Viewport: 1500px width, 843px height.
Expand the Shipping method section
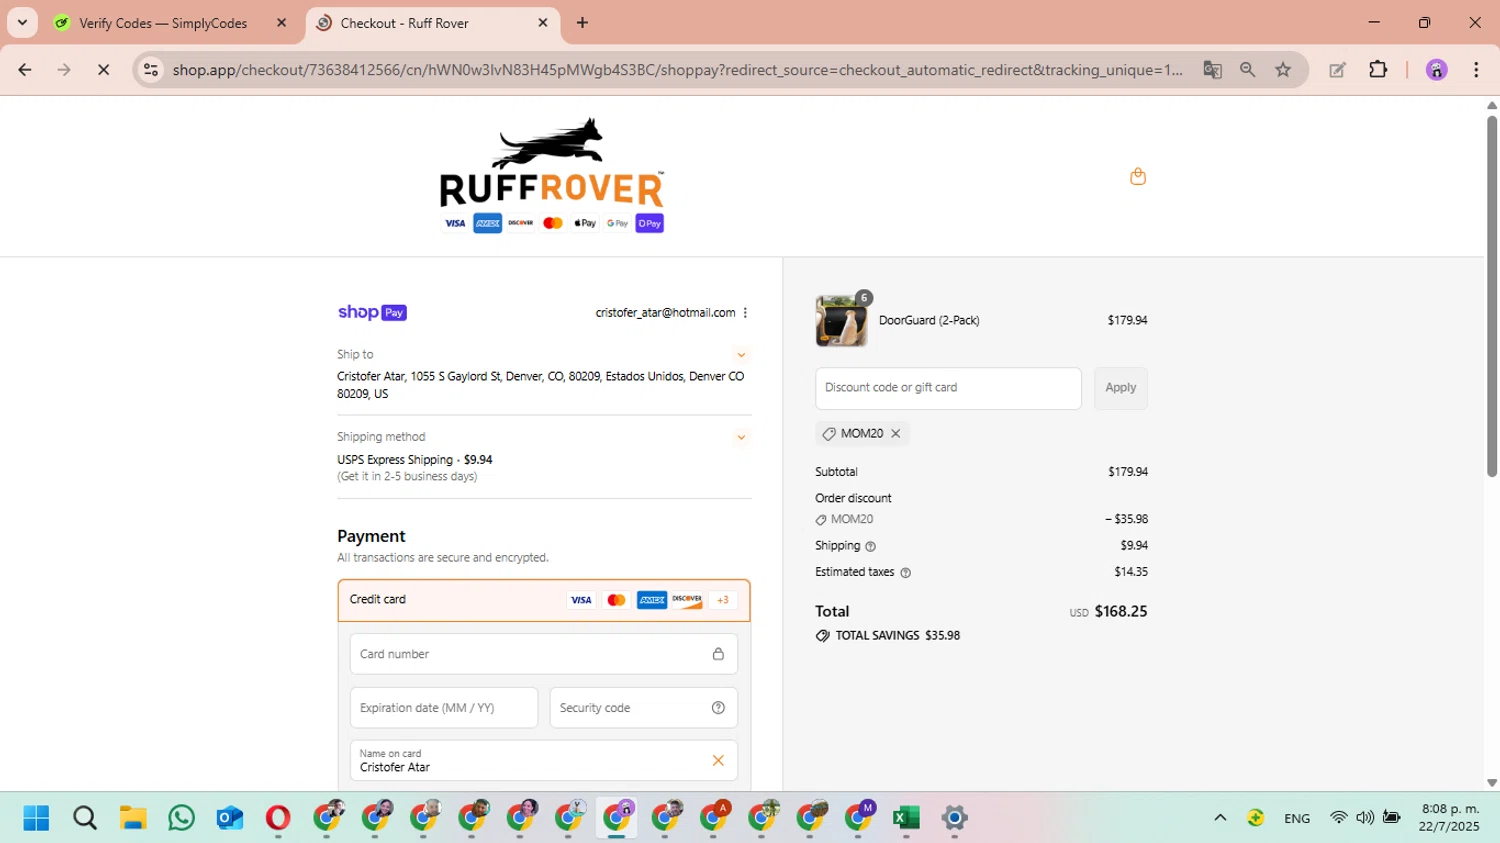(x=741, y=437)
